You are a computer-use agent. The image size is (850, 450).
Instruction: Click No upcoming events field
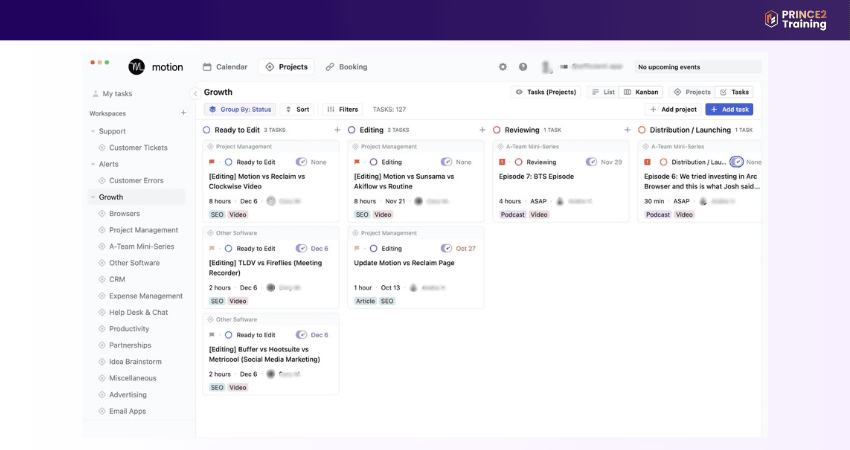698,67
